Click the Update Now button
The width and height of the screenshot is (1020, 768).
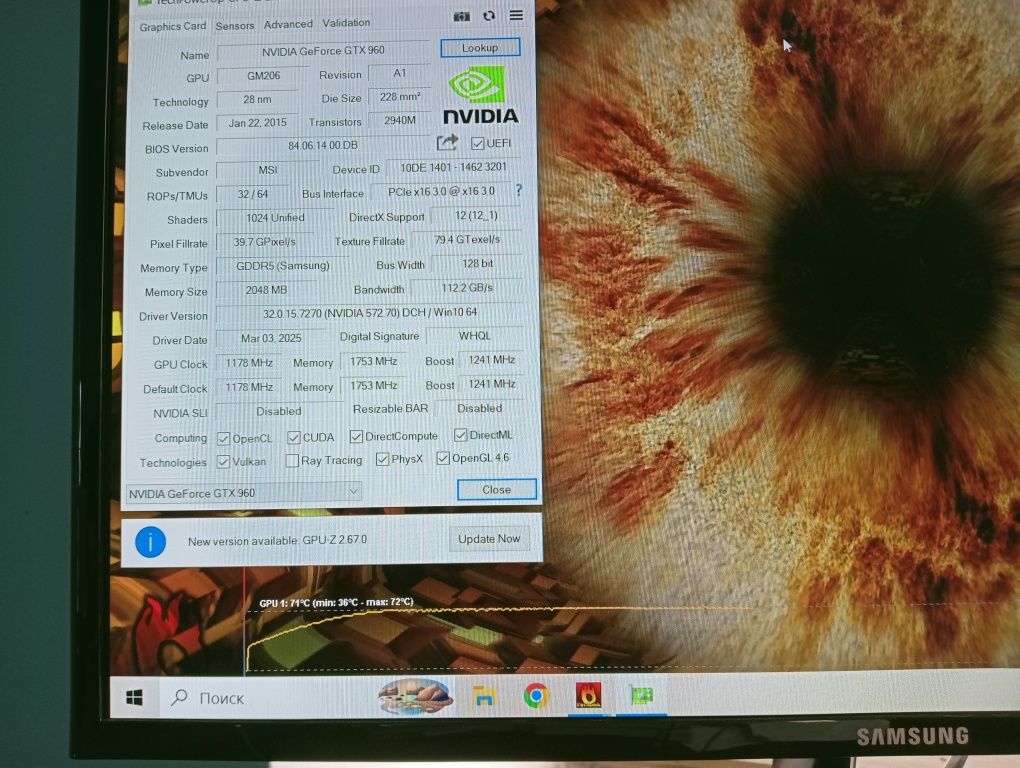click(489, 539)
